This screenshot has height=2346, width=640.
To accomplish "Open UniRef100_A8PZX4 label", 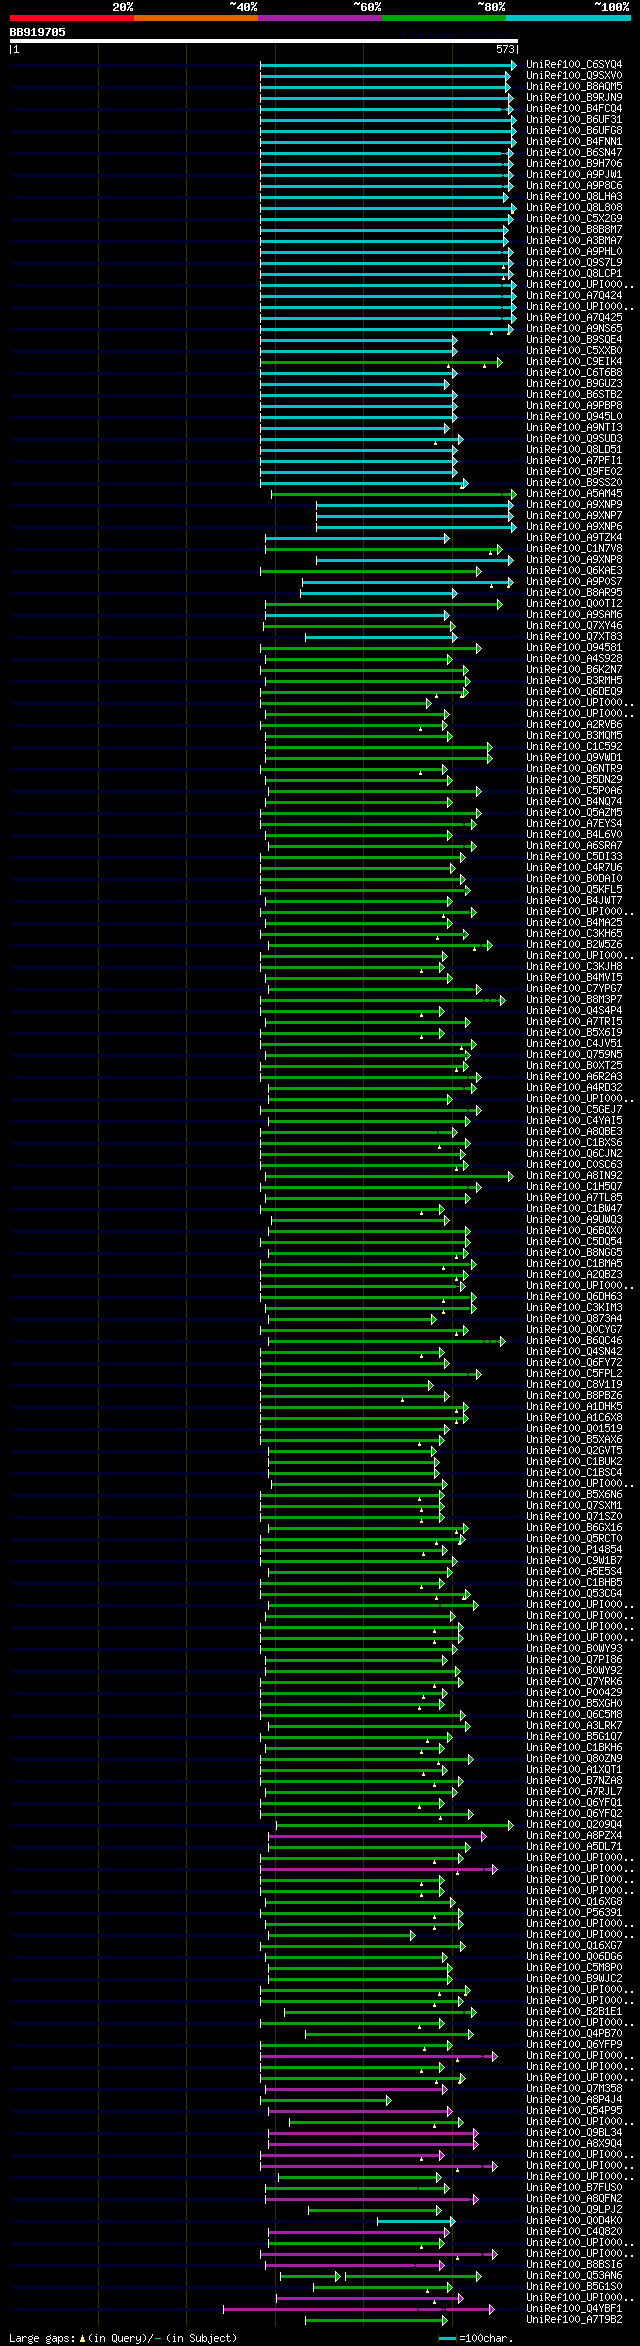I will [x=574, y=1836].
